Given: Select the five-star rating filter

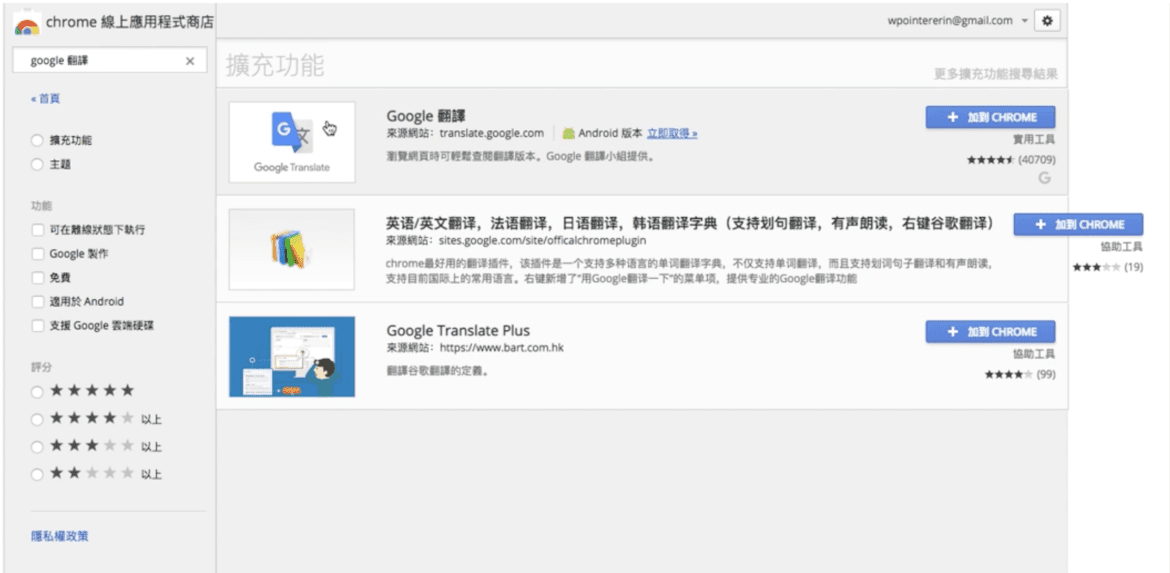Looking at the screenshot, I should click(37, 391).
